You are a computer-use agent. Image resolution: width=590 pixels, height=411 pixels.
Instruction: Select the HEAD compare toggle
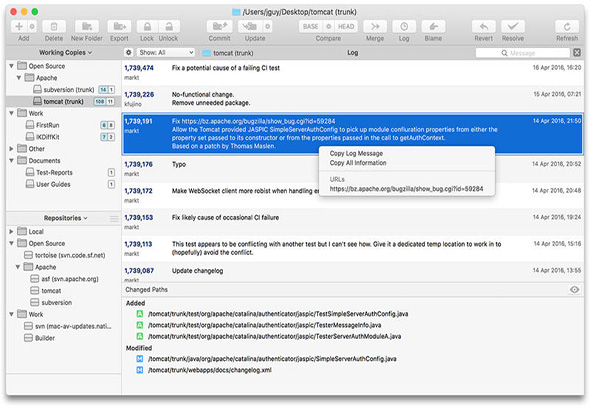pos(346,26)
